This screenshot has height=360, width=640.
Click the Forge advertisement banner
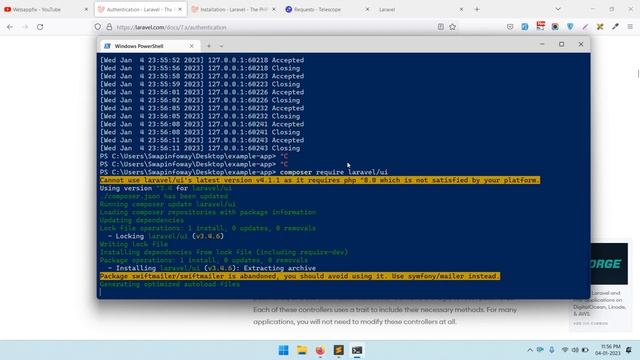[x=609, y=264]
